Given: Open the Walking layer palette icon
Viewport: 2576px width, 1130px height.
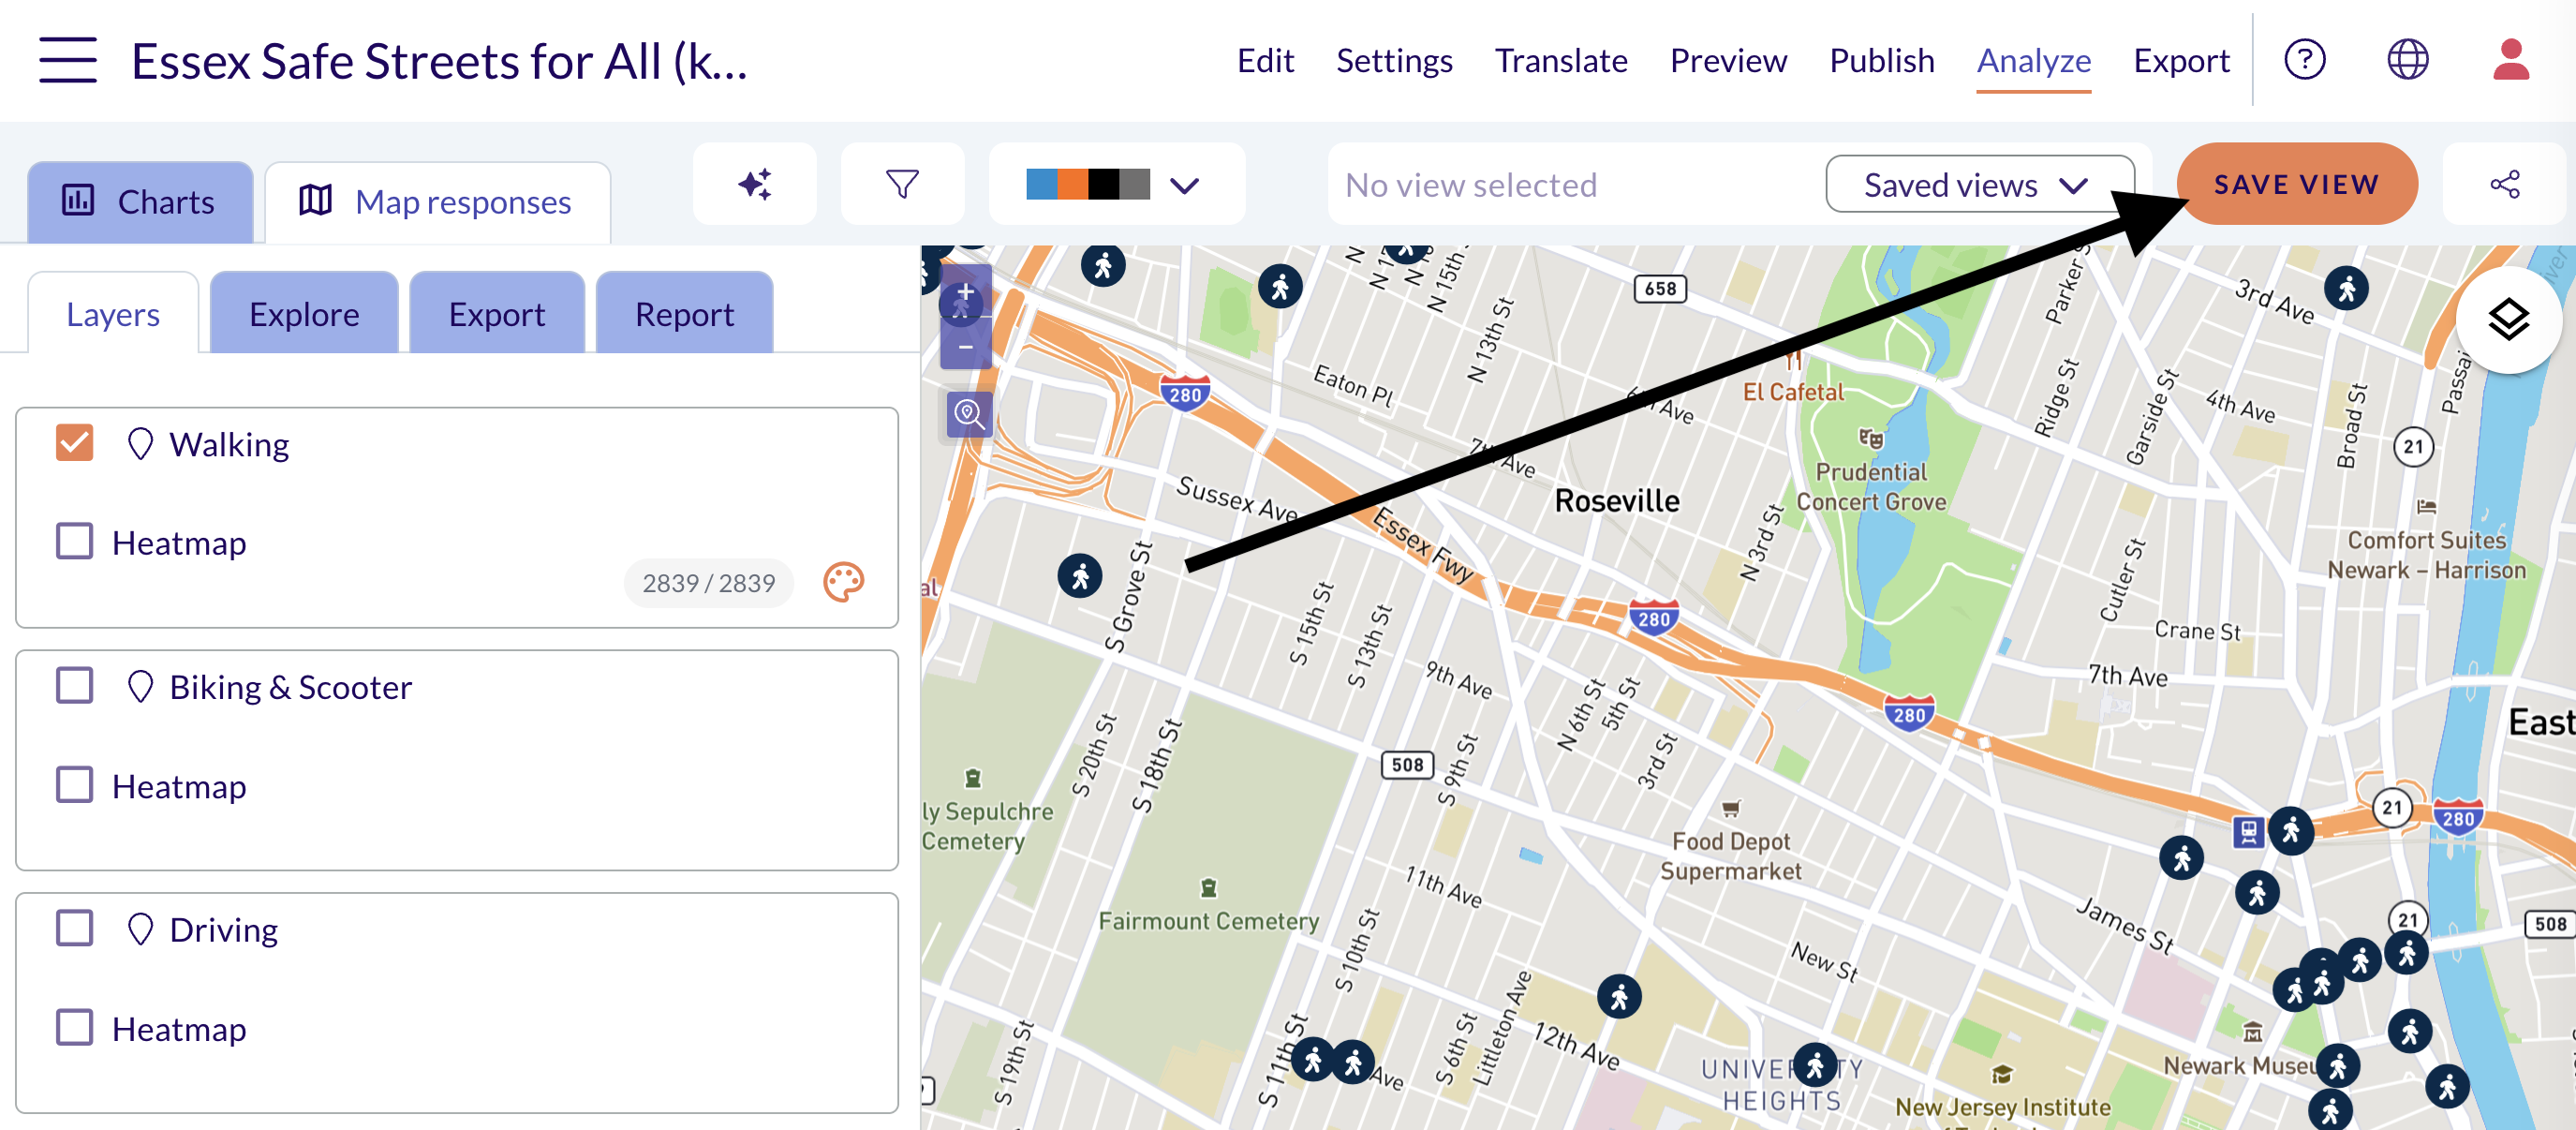Looking at the screenshot, I should [x=843, y=582].
